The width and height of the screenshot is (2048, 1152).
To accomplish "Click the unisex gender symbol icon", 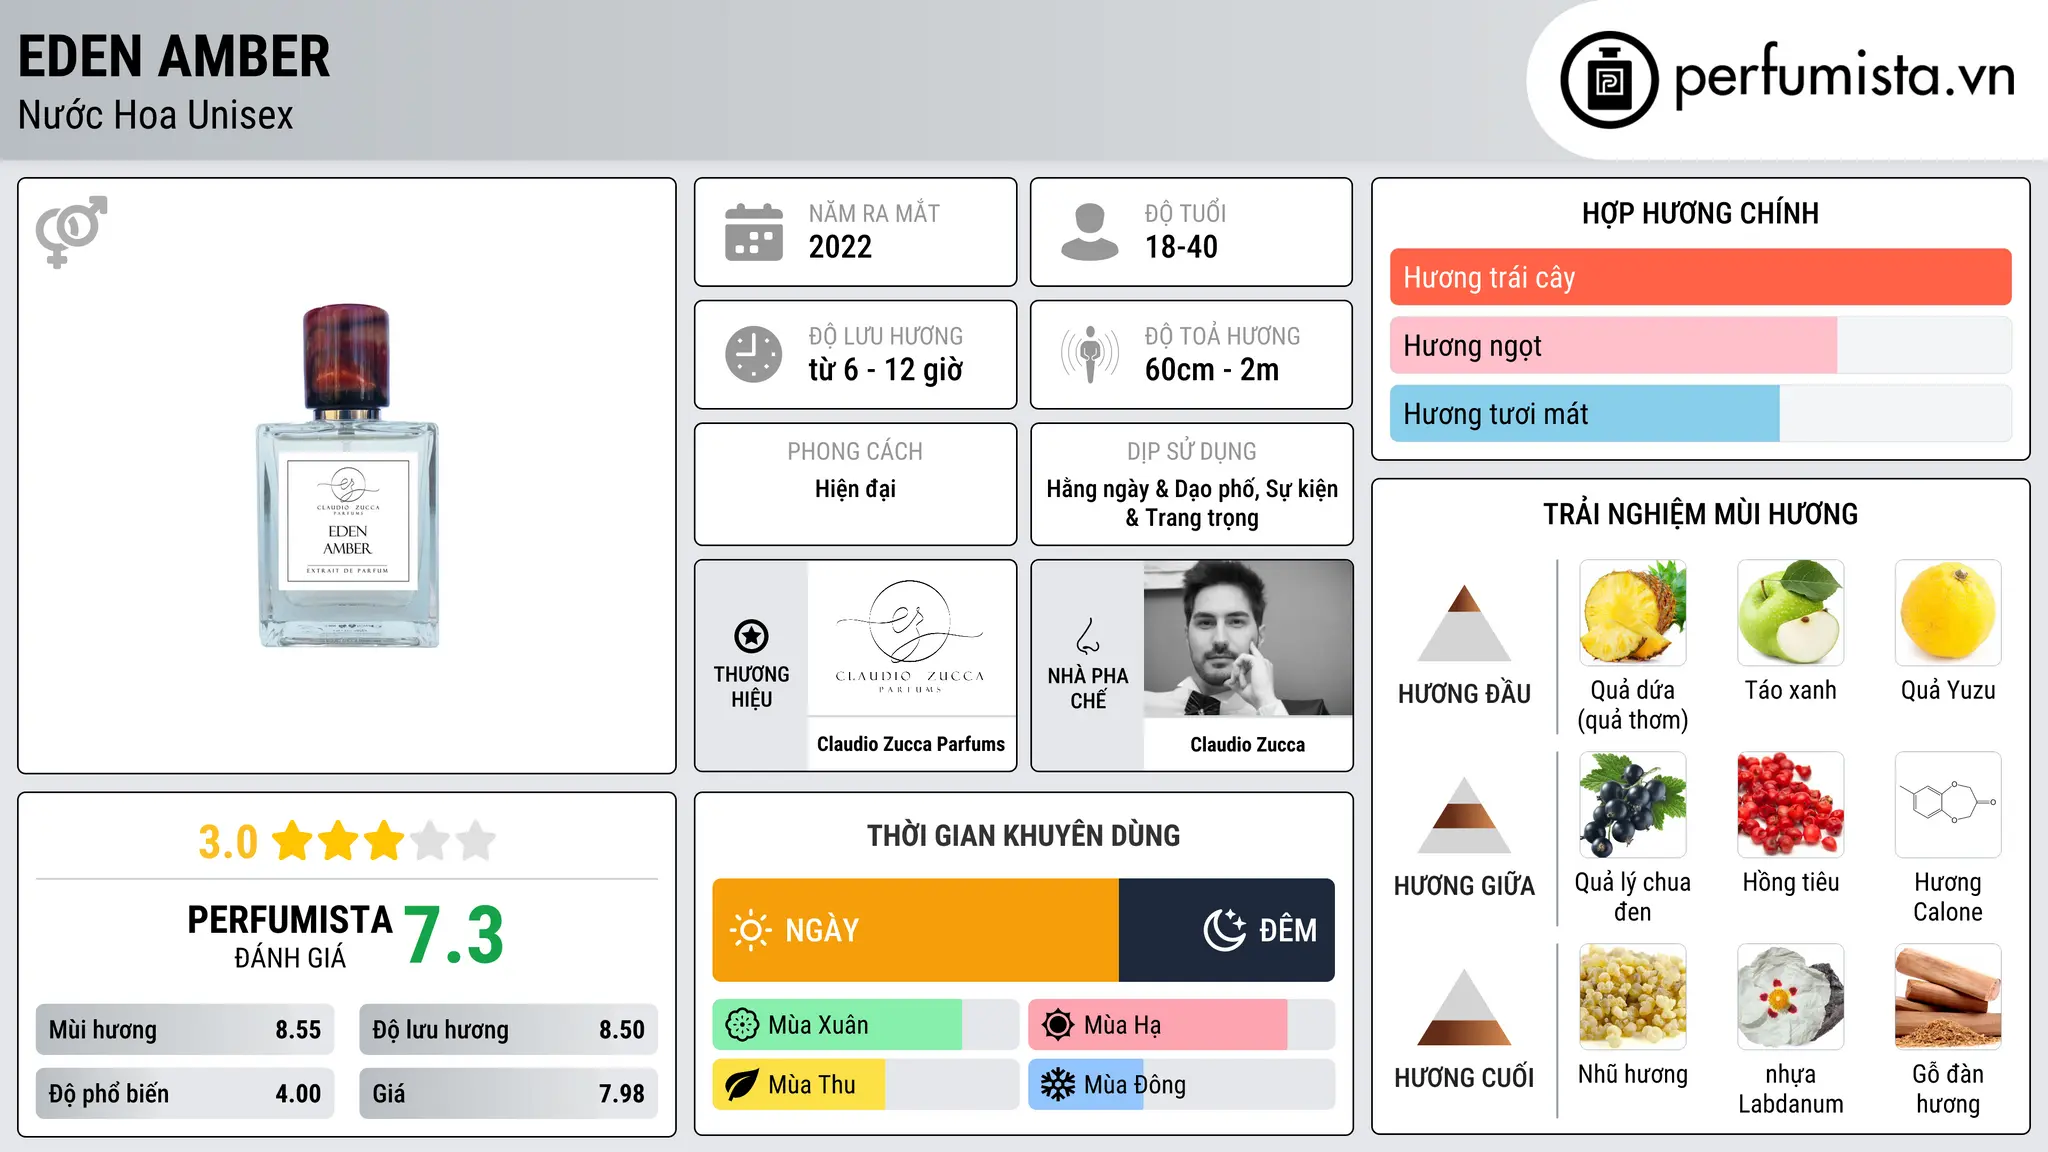I will point(71,231).
